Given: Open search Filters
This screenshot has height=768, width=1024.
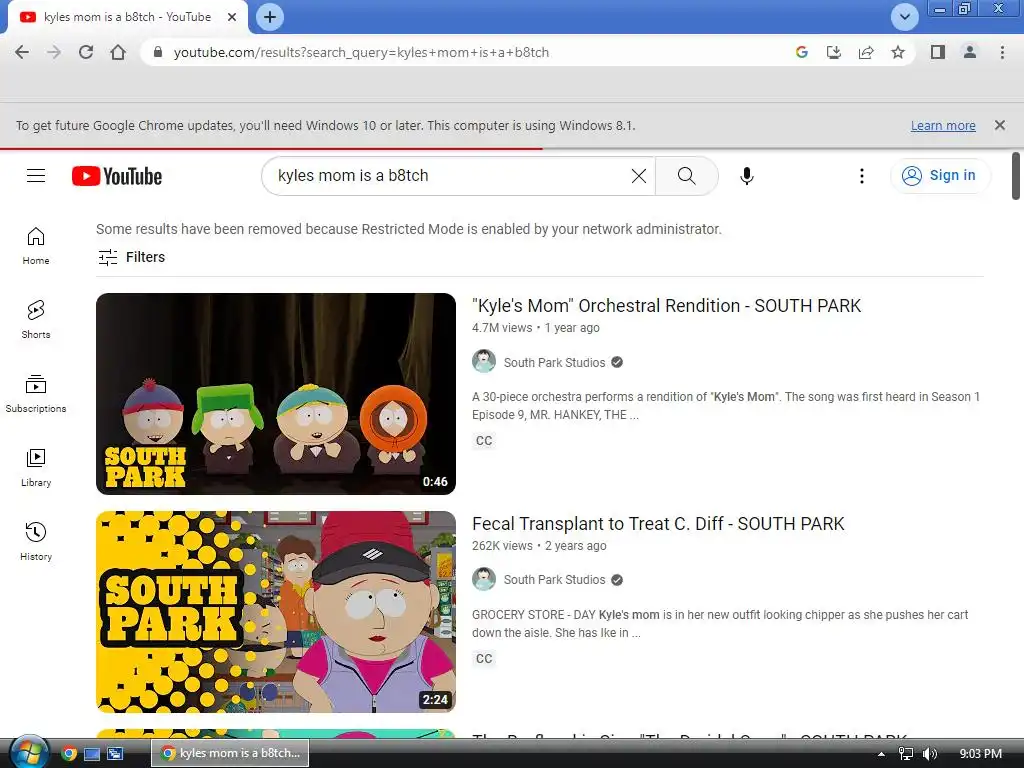Looking at the screenshot, I should pos(131,257).
